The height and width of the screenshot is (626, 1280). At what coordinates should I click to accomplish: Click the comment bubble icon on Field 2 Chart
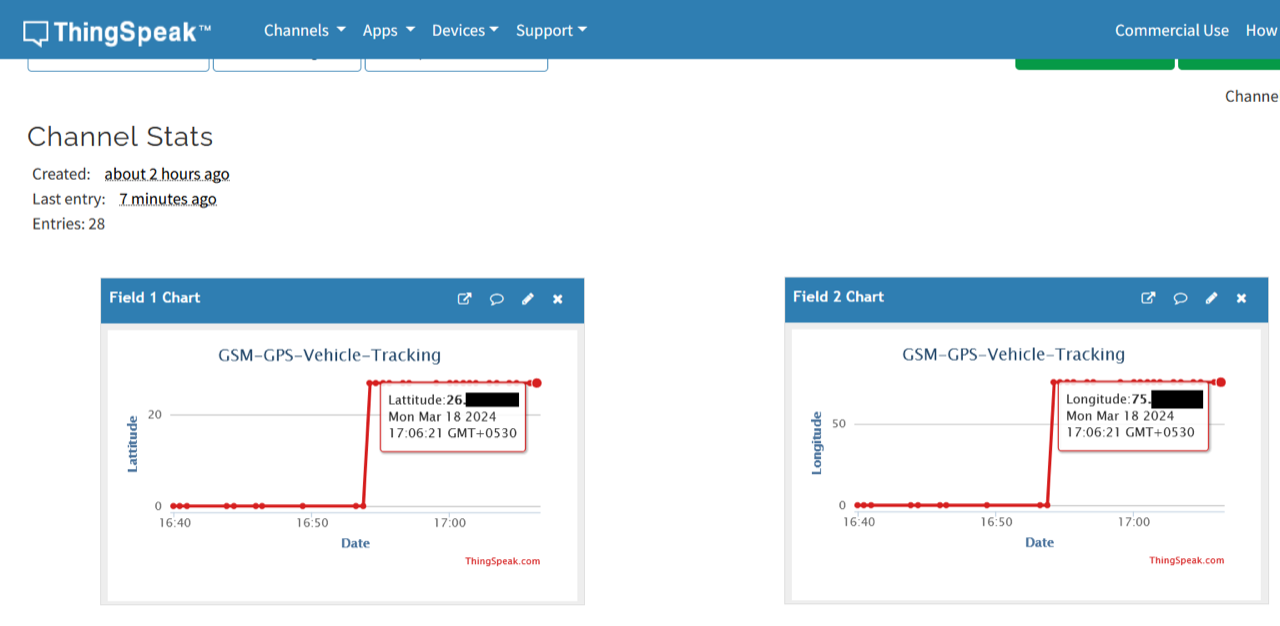[x=1180, y=297]
